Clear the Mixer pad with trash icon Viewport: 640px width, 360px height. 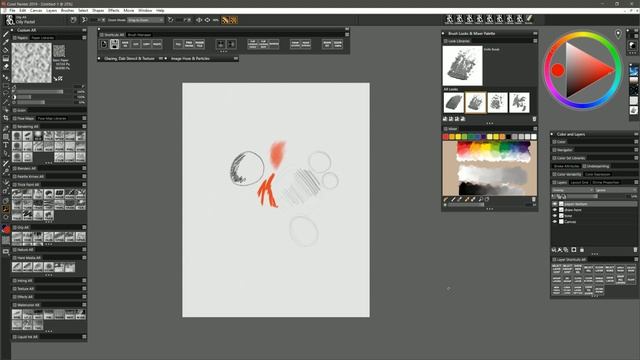(533, 199)
